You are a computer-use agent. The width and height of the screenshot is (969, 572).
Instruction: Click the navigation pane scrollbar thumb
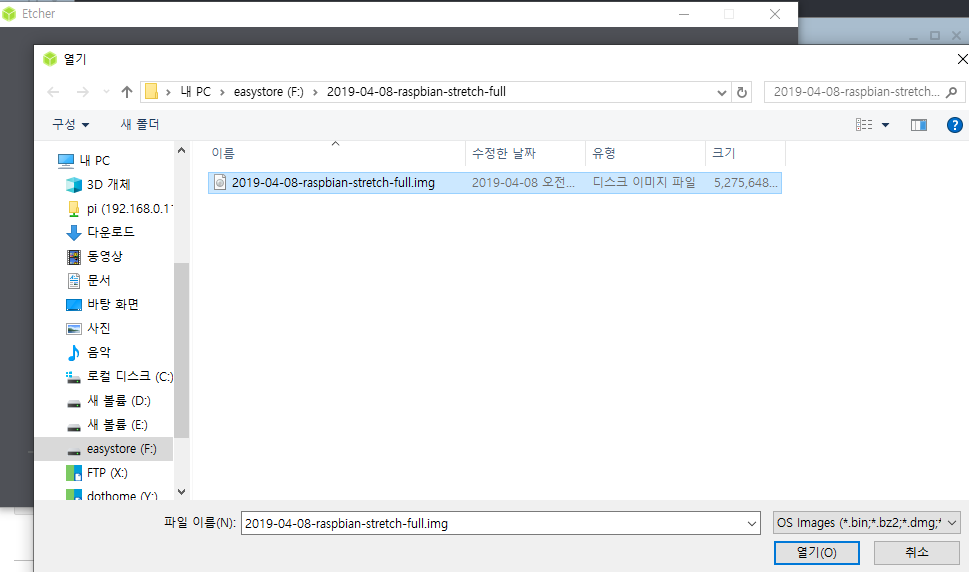[x=181, y=350]
